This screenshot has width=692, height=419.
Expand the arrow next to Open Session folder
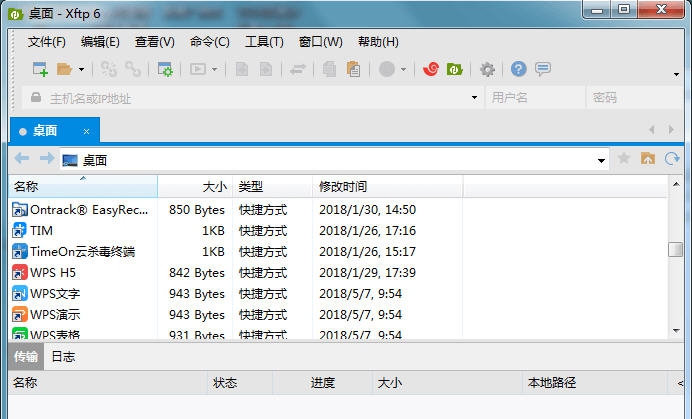pos(81,70)
